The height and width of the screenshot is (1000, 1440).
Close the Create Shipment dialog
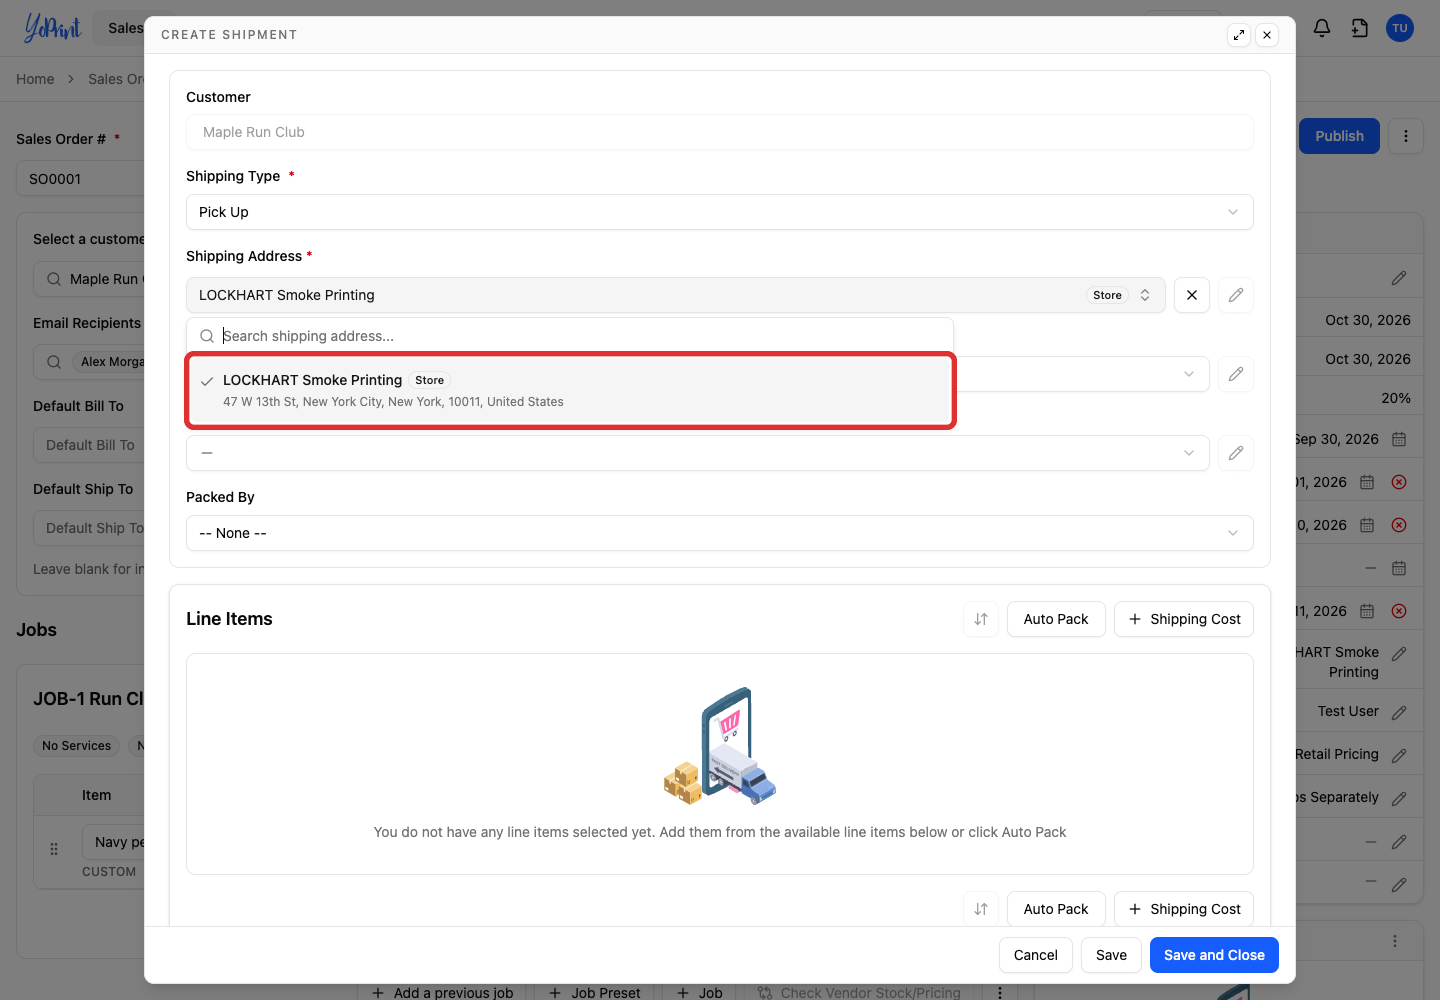coord(1267,35)
